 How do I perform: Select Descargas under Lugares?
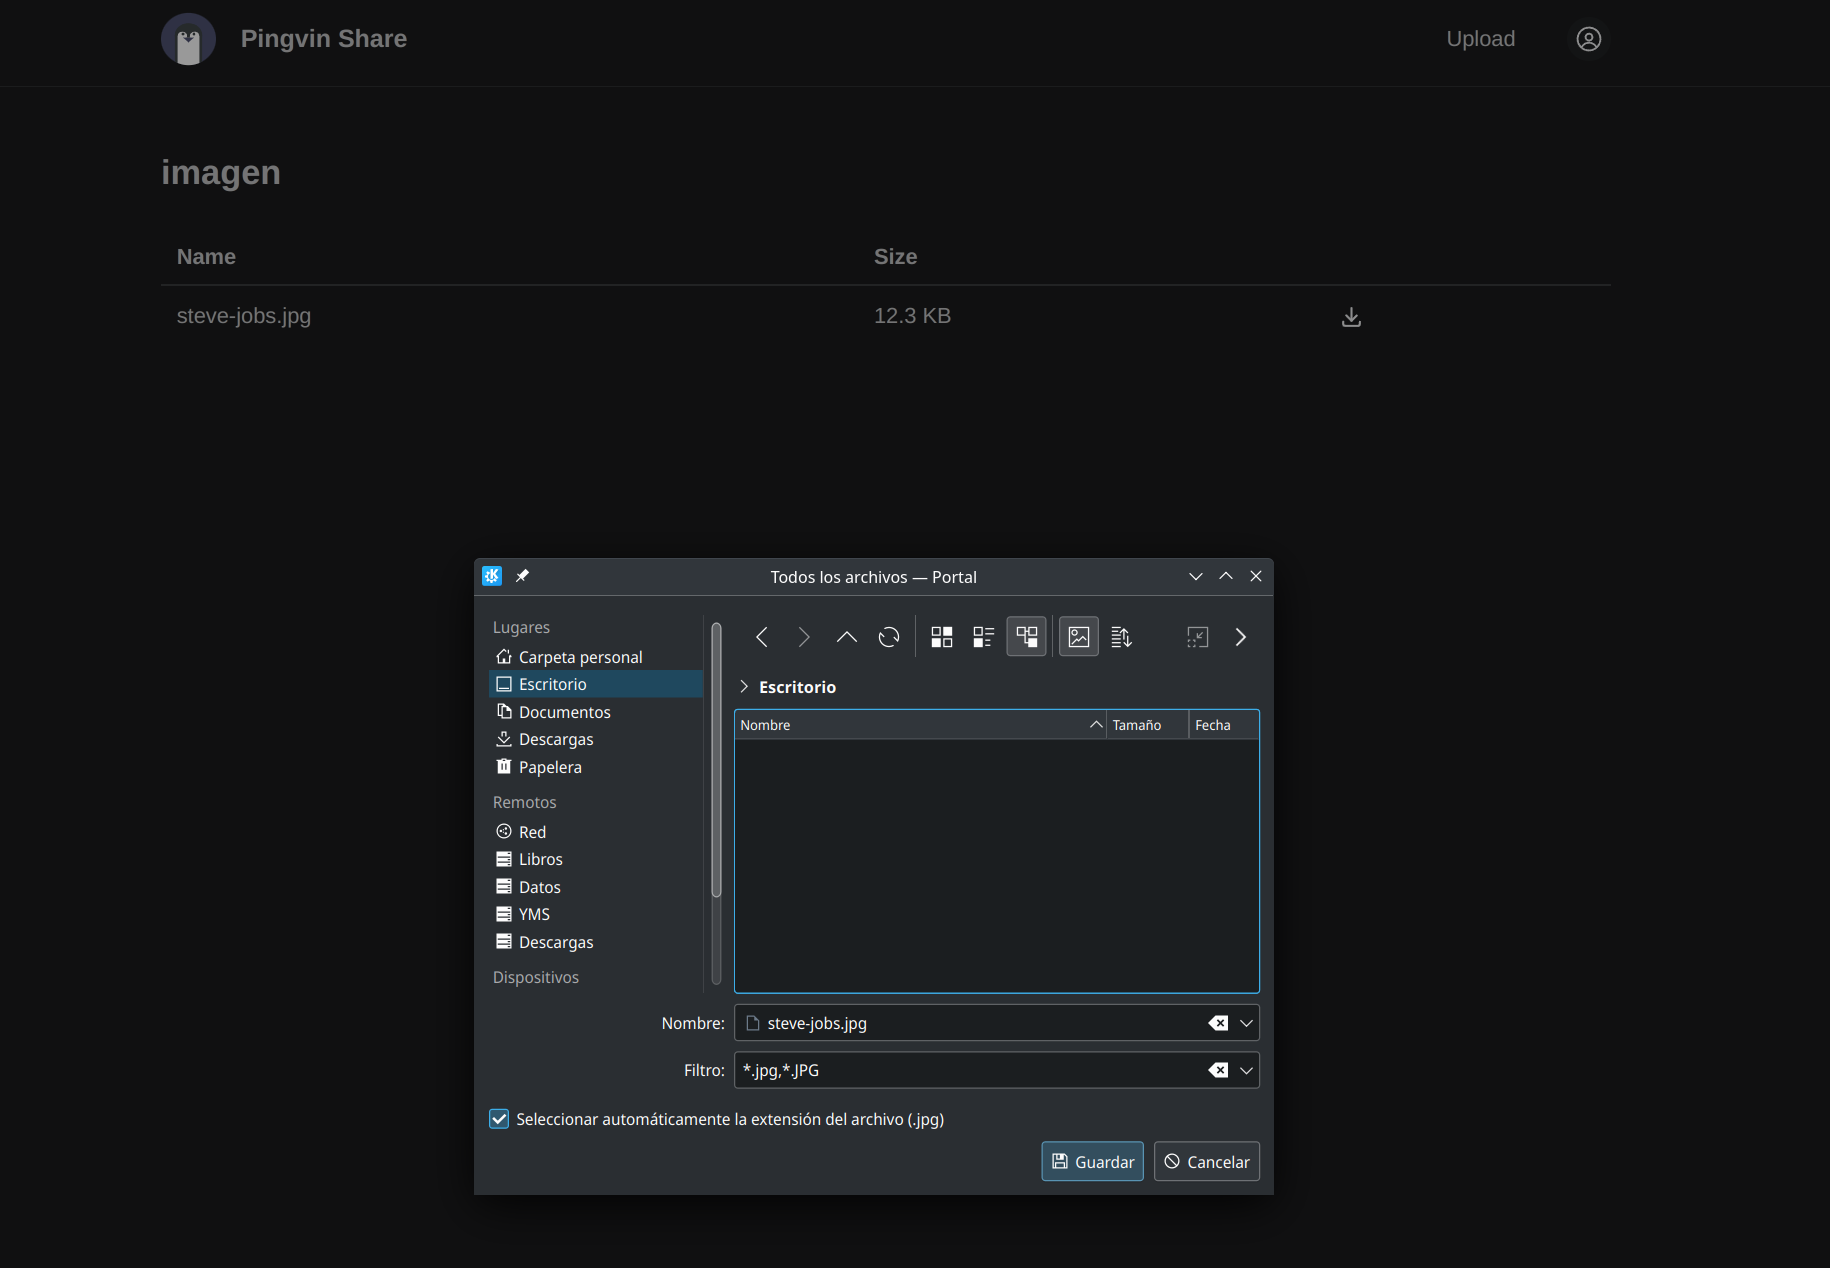(556, 739)
